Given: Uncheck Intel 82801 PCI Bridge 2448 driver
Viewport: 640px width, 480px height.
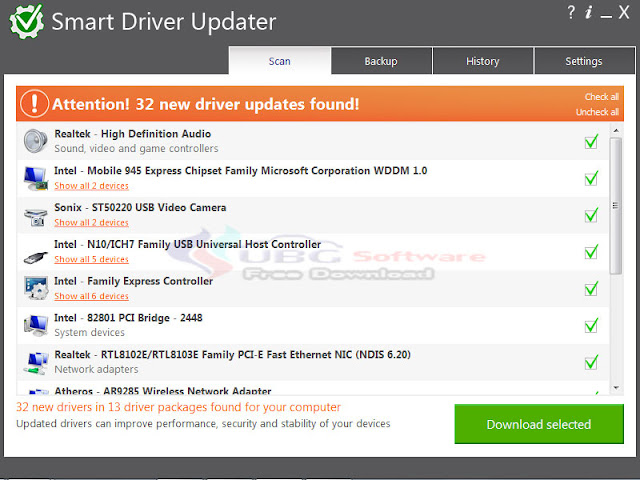Looking at the screenshot, I should 591,325.
